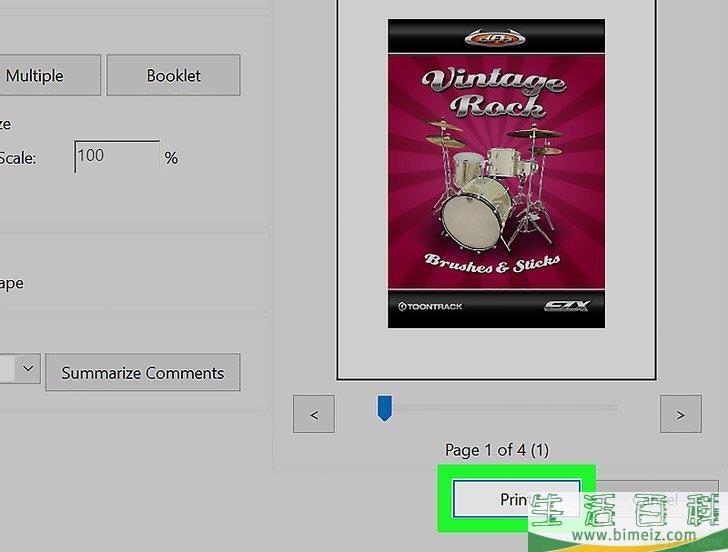Click the Vintage Rock page preview
Viewport: 728px width, 552px height.
(x=496, y=173)
